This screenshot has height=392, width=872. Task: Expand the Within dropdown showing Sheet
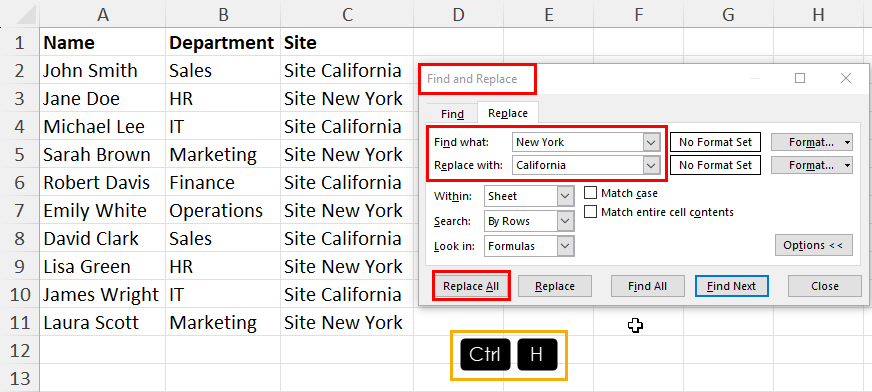coord(566,196)
